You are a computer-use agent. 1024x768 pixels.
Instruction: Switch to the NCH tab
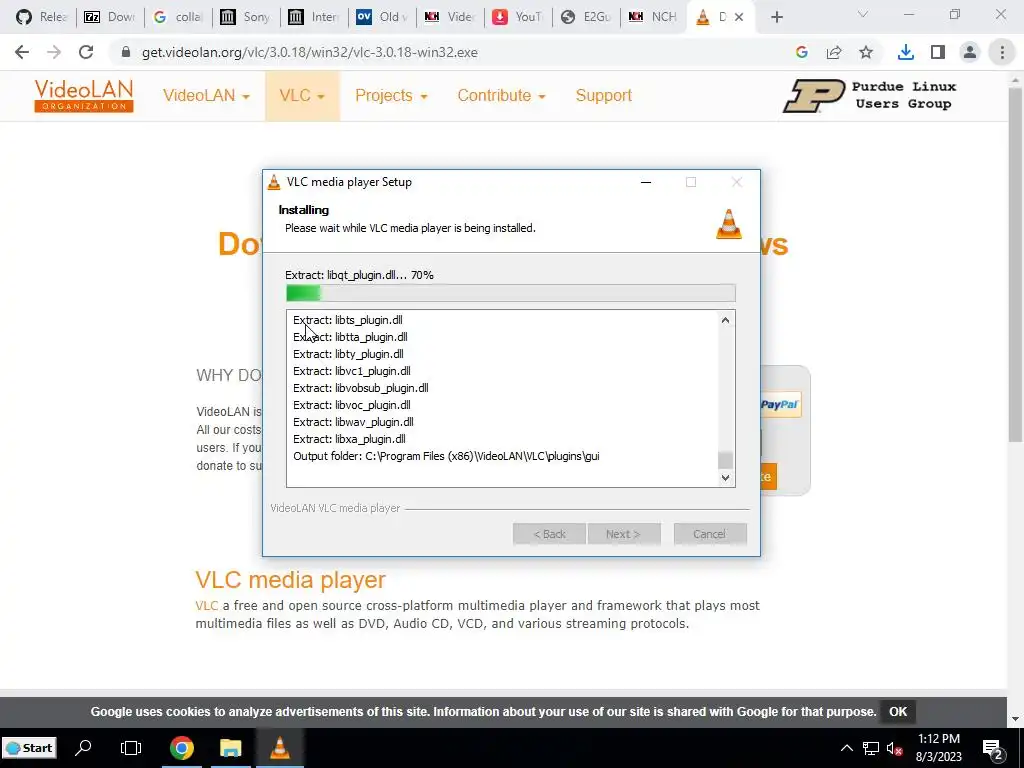653,17
